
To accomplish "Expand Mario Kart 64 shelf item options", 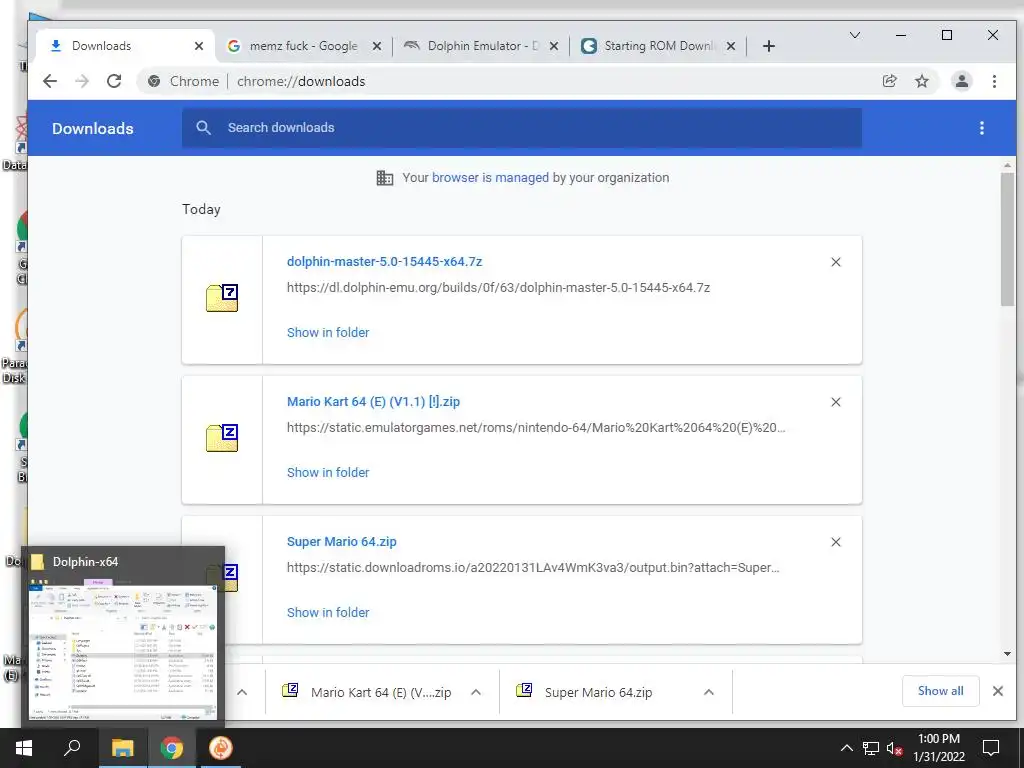I will [x=476, y=692].
